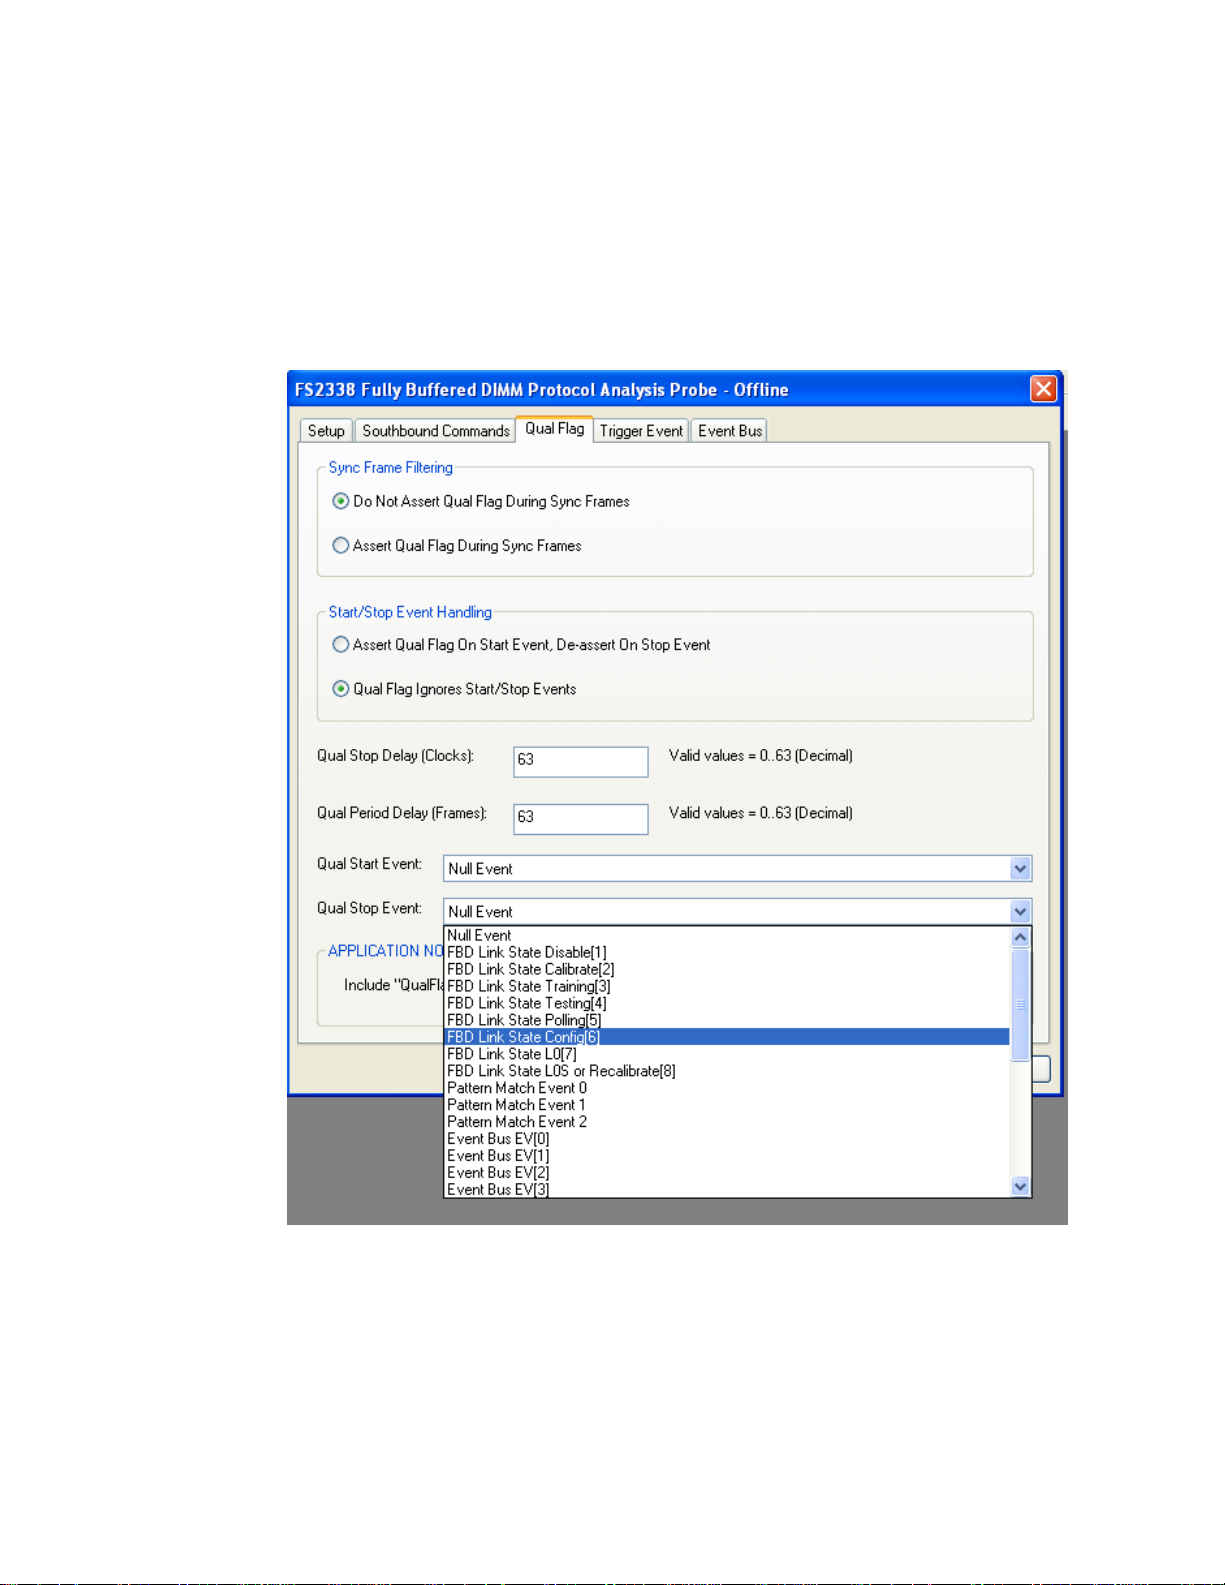Collapse the Qual Stop Event dropdown
Screen dimensions: 1225x1585
click(x=1020, y=911)
